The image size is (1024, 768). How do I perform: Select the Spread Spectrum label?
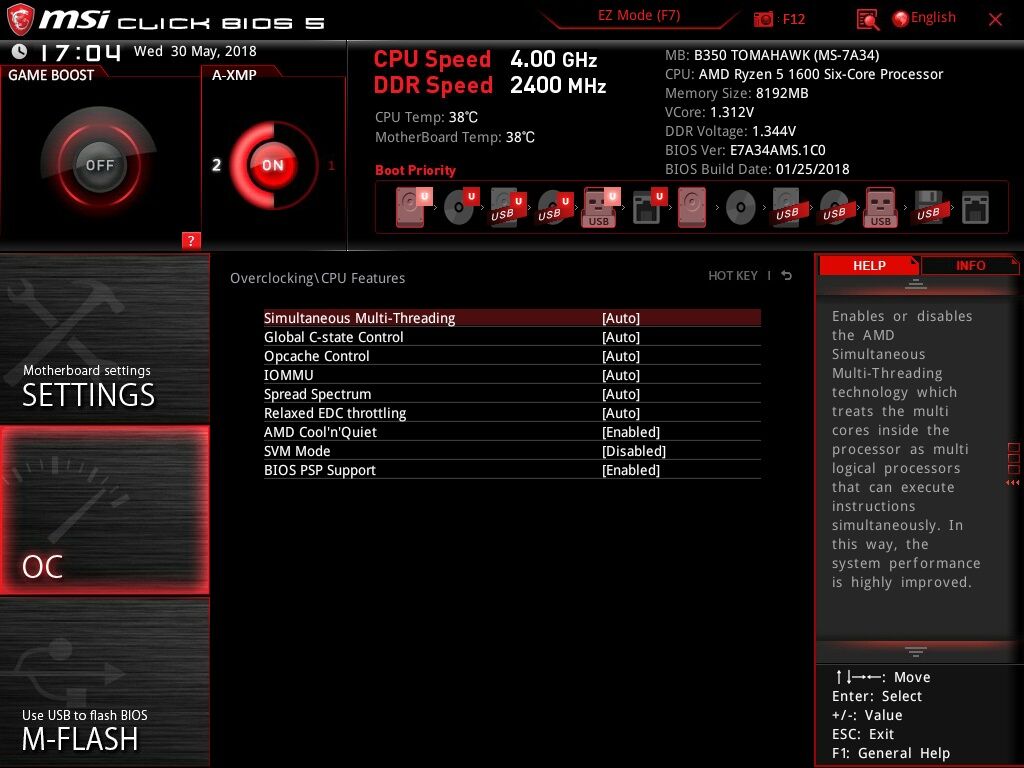[317, 394]
